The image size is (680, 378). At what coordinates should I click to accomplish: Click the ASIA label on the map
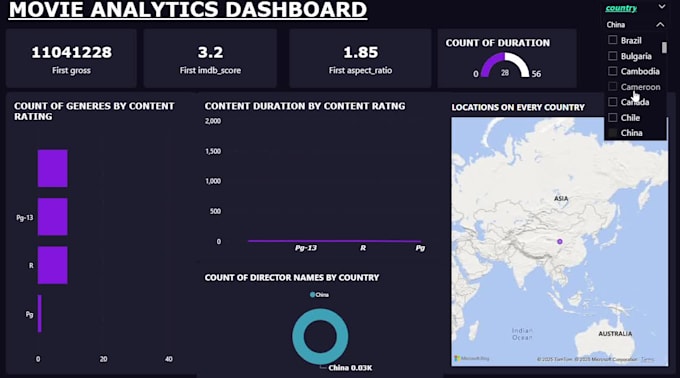(561, 199)
